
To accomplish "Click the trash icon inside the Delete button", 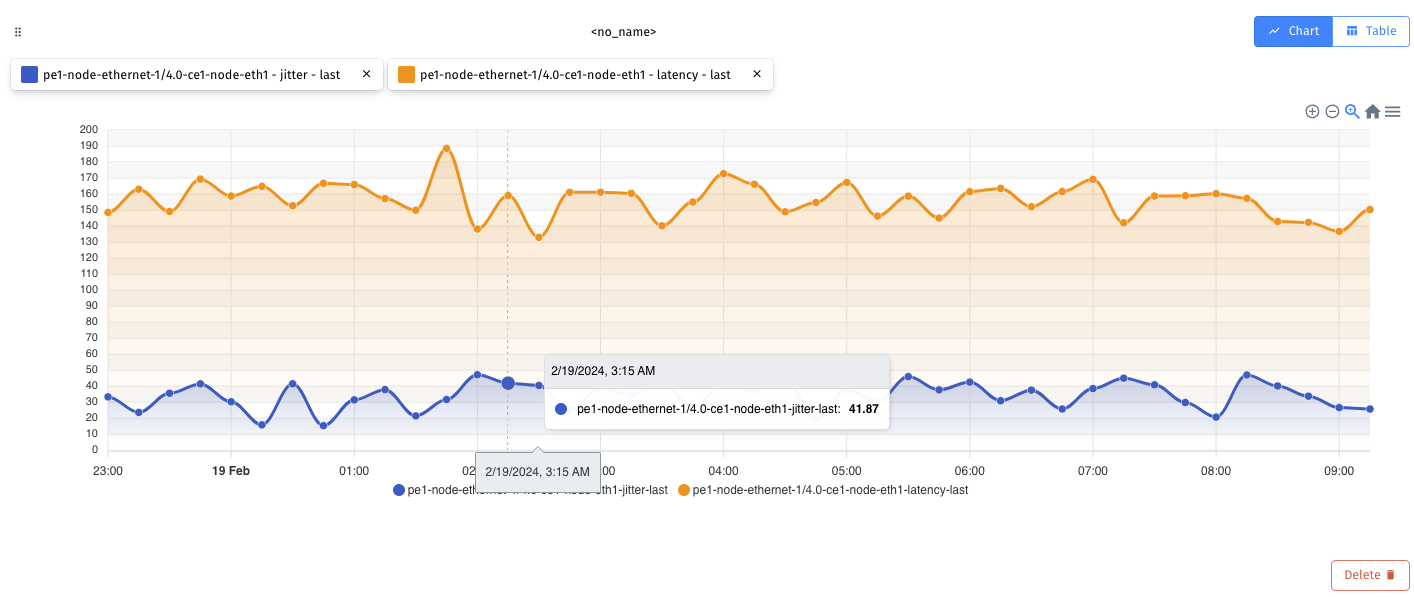I will pos(1389,574).
